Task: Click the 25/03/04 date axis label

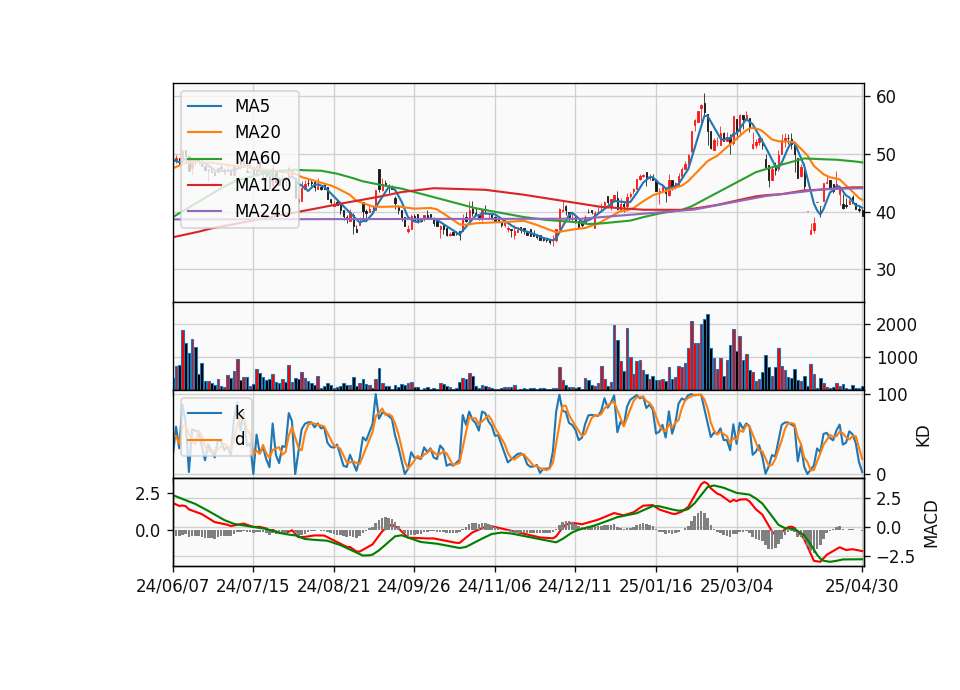Action: [737, 586]
